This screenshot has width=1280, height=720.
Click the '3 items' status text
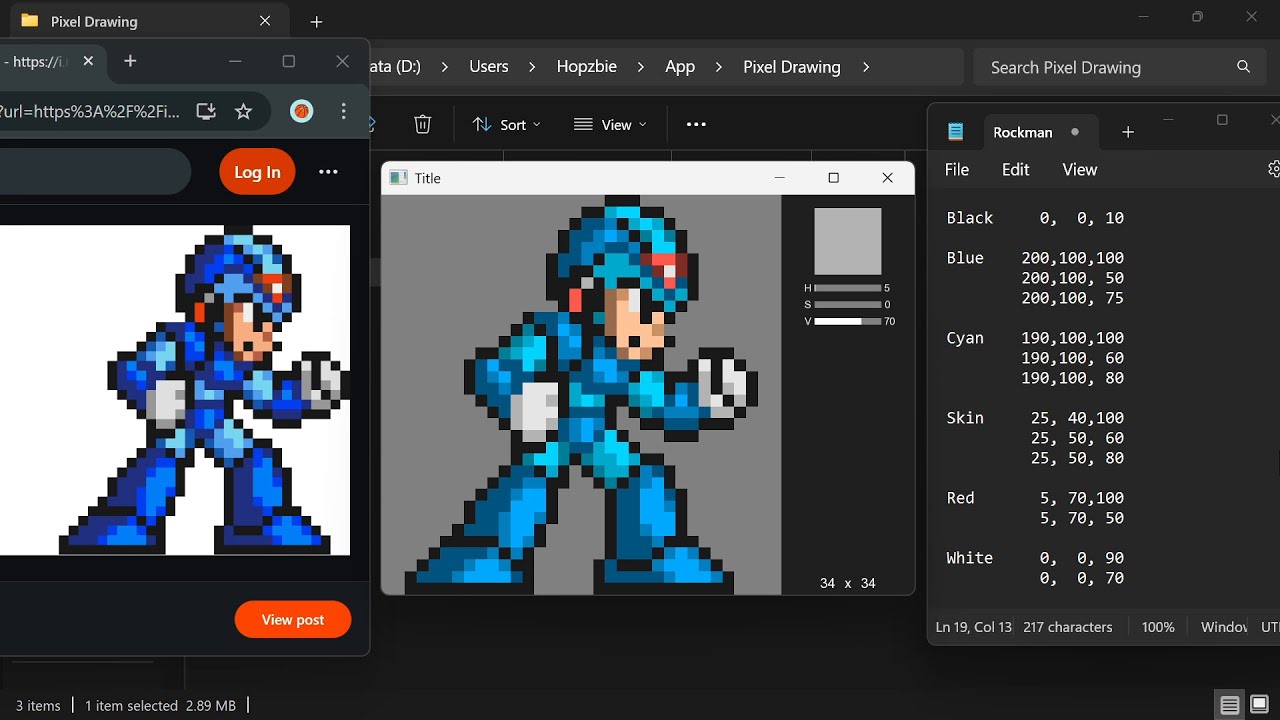click(x=38, y=706)
